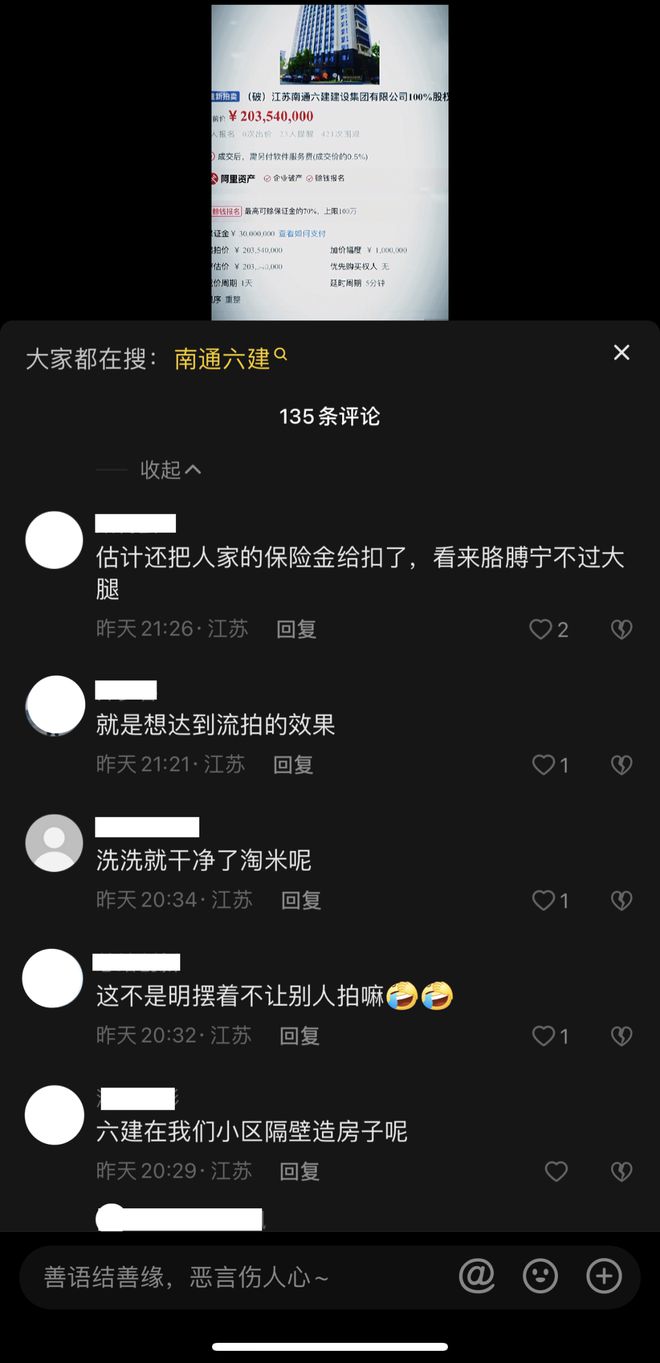Image resolution: width=660 pixels, height=1363 pixels.
Task: Open the emoji picker smiley icon
Action: (x=540, y=1276)
